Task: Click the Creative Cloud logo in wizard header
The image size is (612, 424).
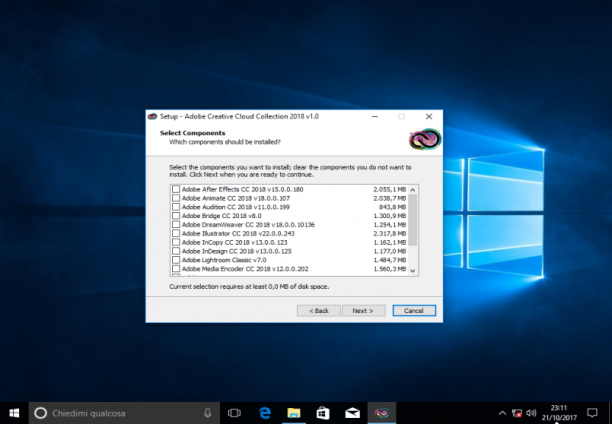Action: click(425, 139)
